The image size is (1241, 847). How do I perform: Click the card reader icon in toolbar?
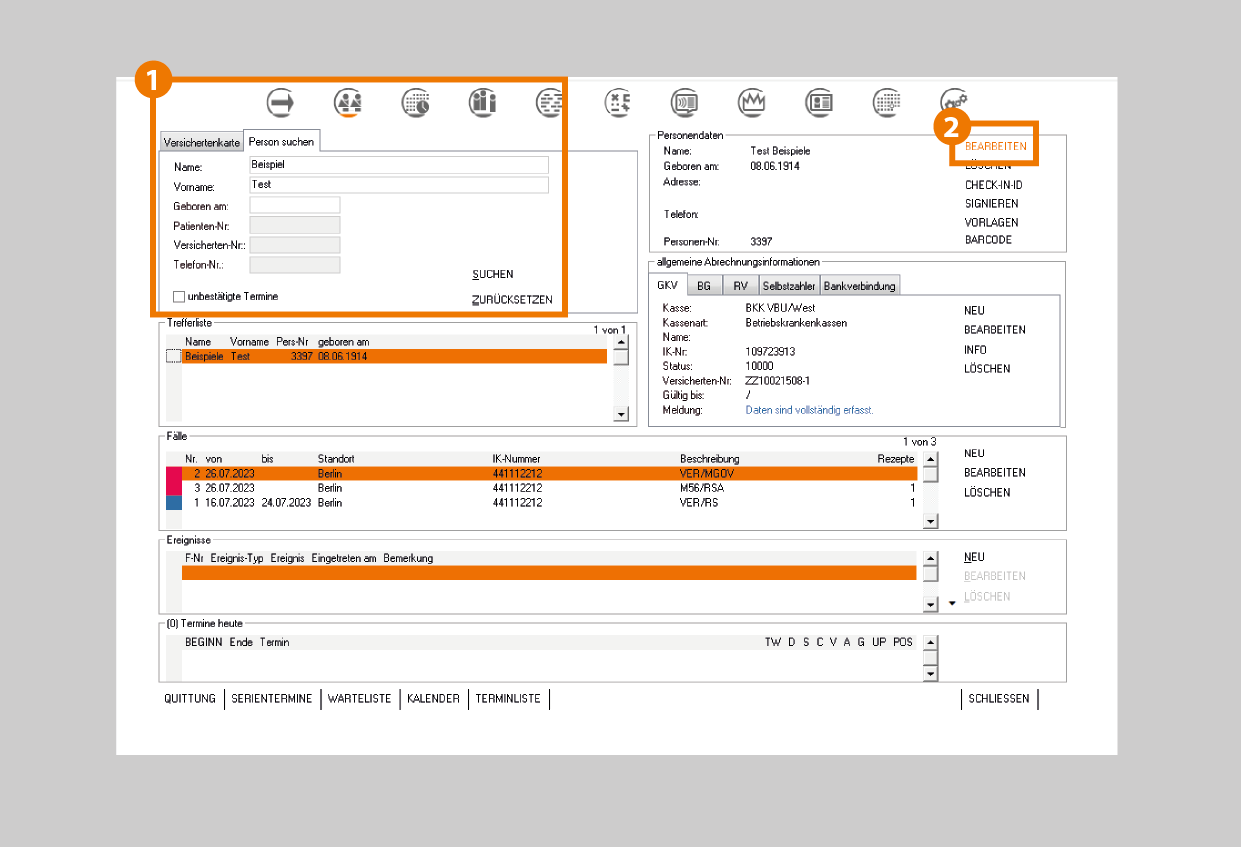(x=685, y=102)
